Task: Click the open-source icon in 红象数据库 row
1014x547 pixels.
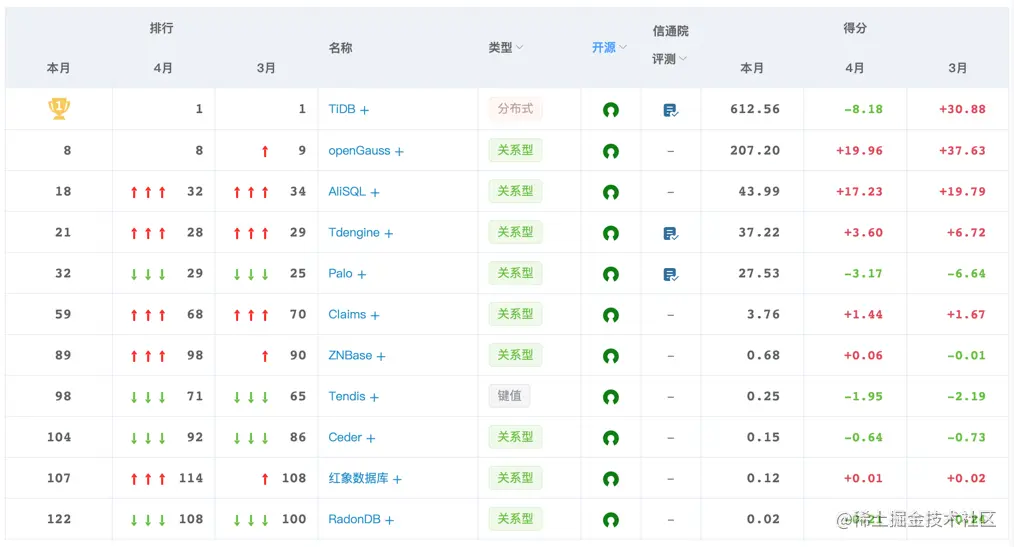Action: pos(610,479)
